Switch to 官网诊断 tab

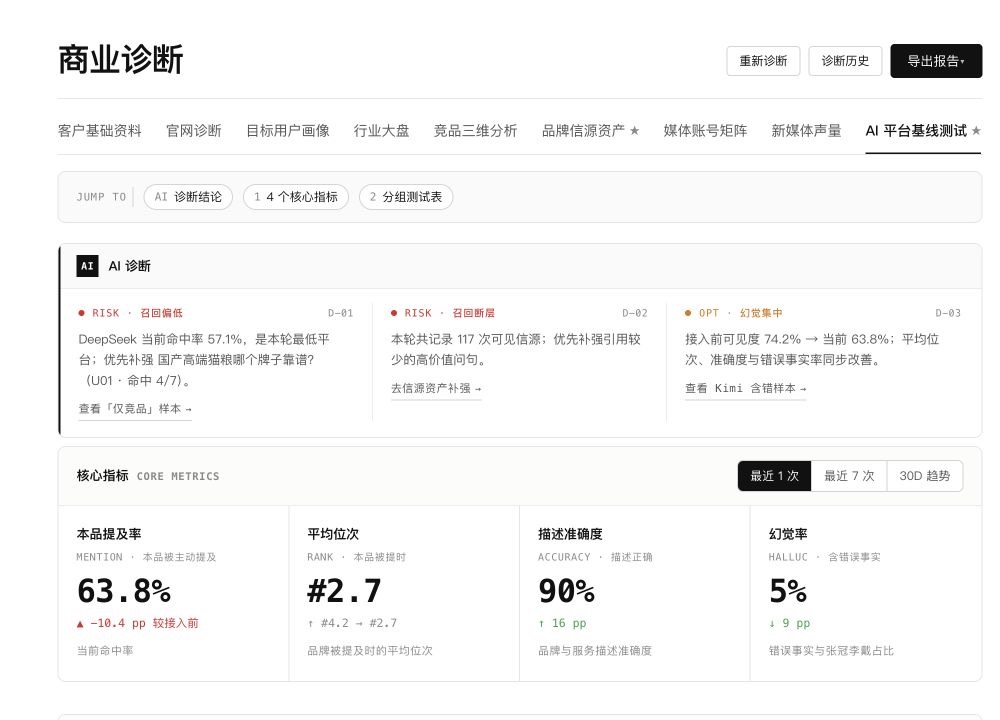point(194,131)
